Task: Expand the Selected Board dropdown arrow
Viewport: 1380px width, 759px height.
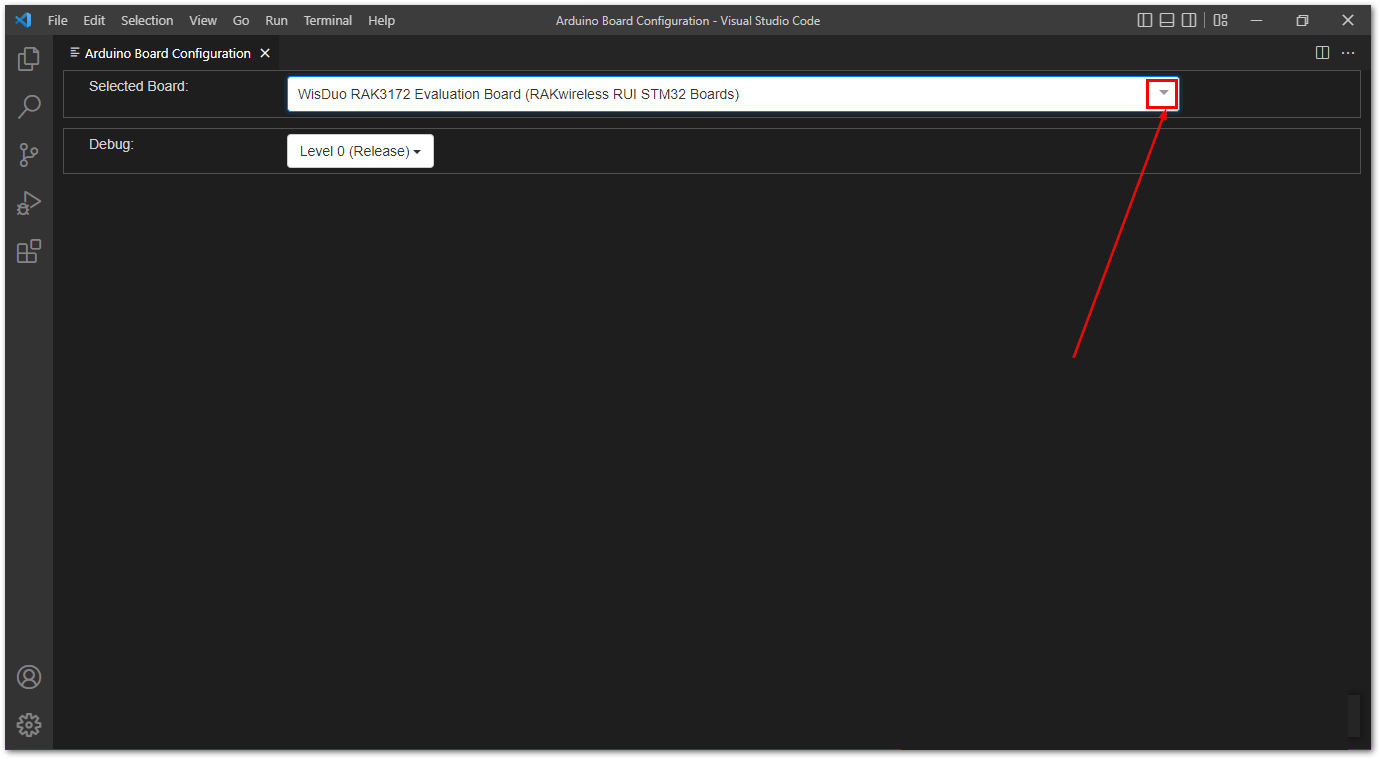Action: coord(1163,93)
